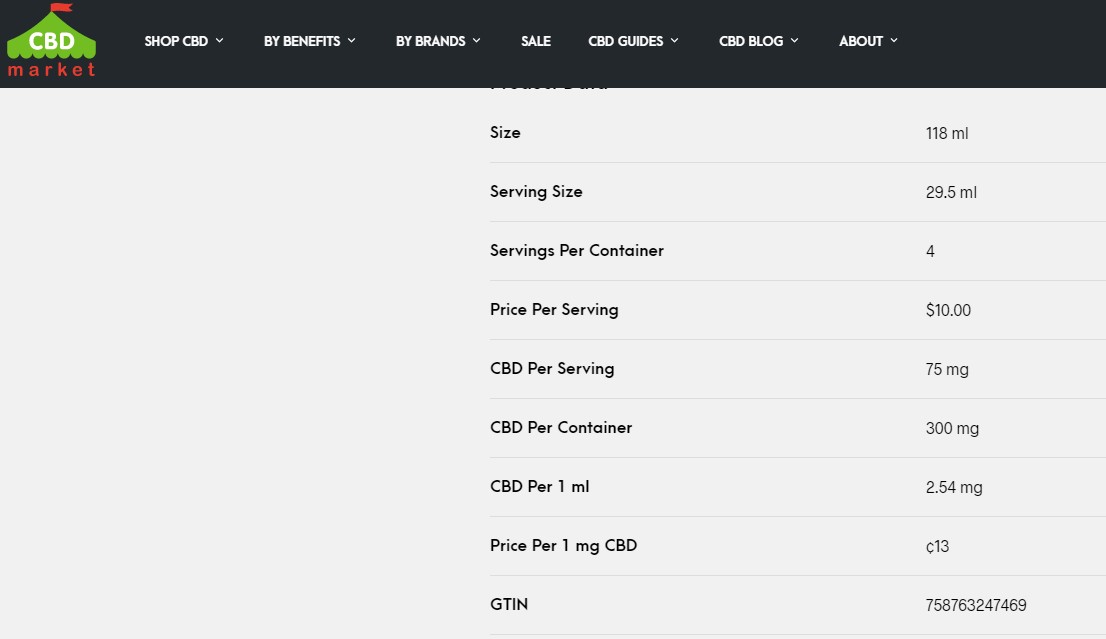1106x639 pixels.
Task: Click the GTIN label
Action: coord(509,604)
